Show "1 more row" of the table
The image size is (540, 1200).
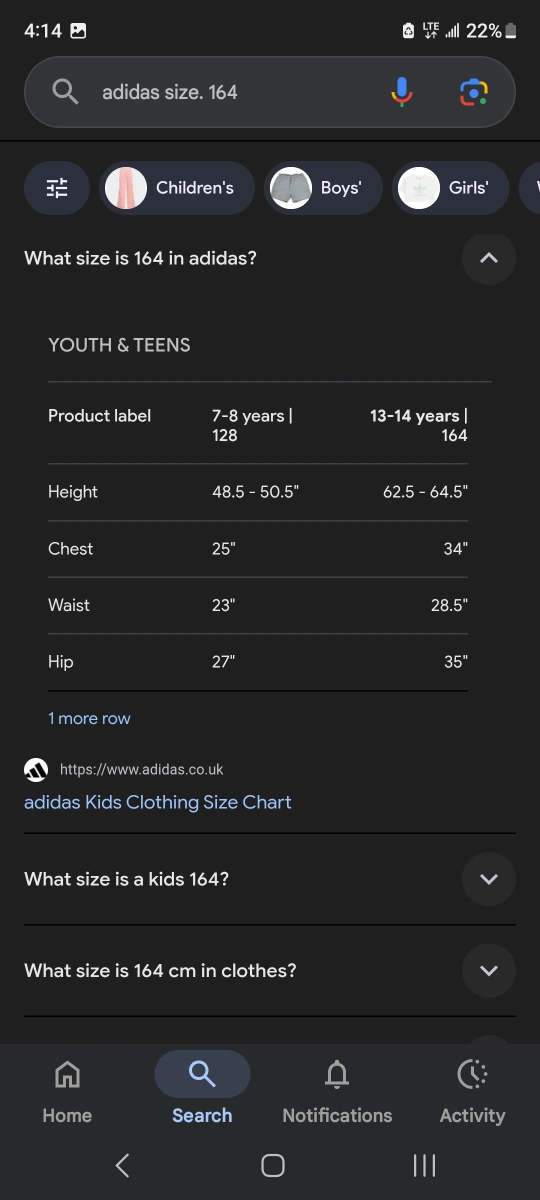tap(89, 718)
